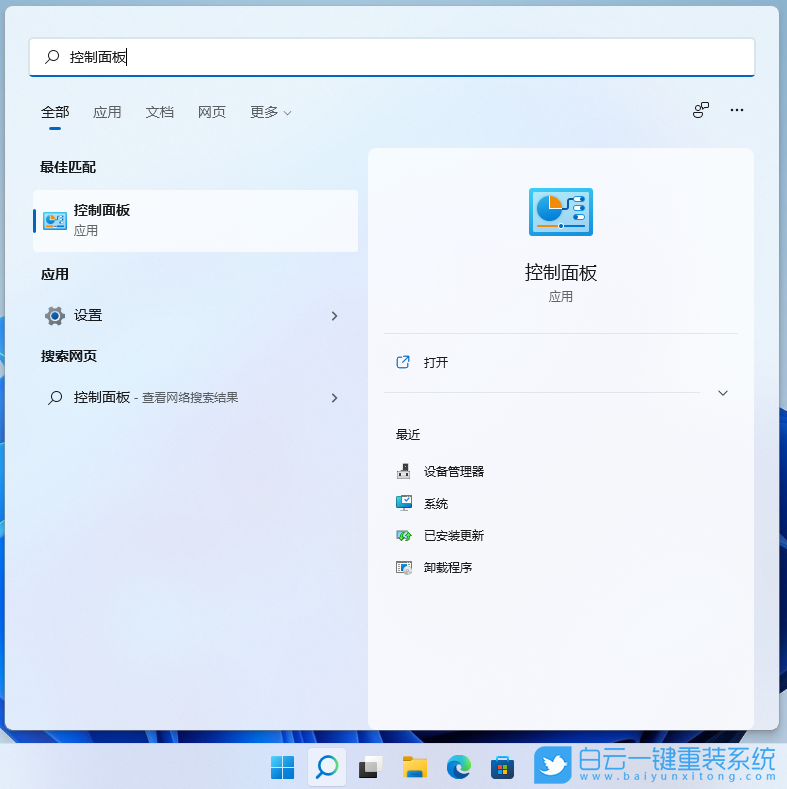Open Windows Start button on taskbar

coord(282,767)
